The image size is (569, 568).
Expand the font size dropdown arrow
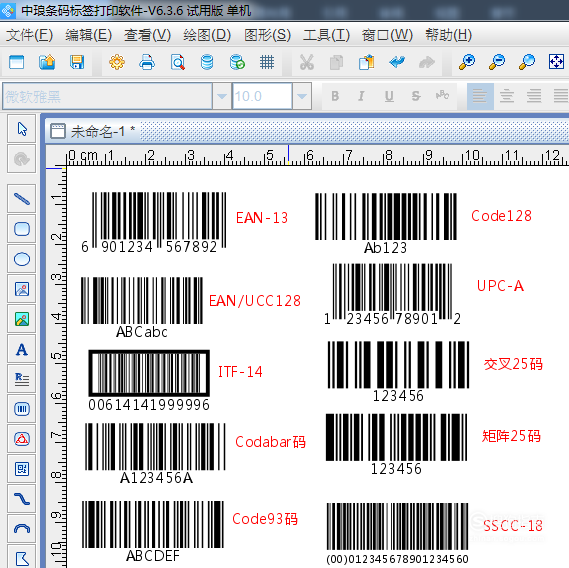[x=302, y=96]
